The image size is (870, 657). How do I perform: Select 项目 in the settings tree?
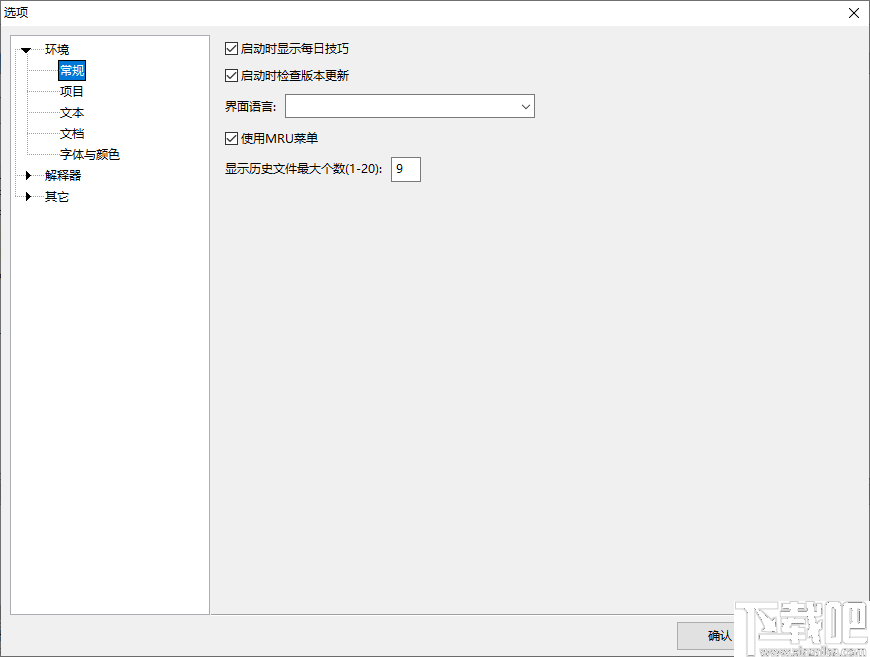(x=71, y=91)
